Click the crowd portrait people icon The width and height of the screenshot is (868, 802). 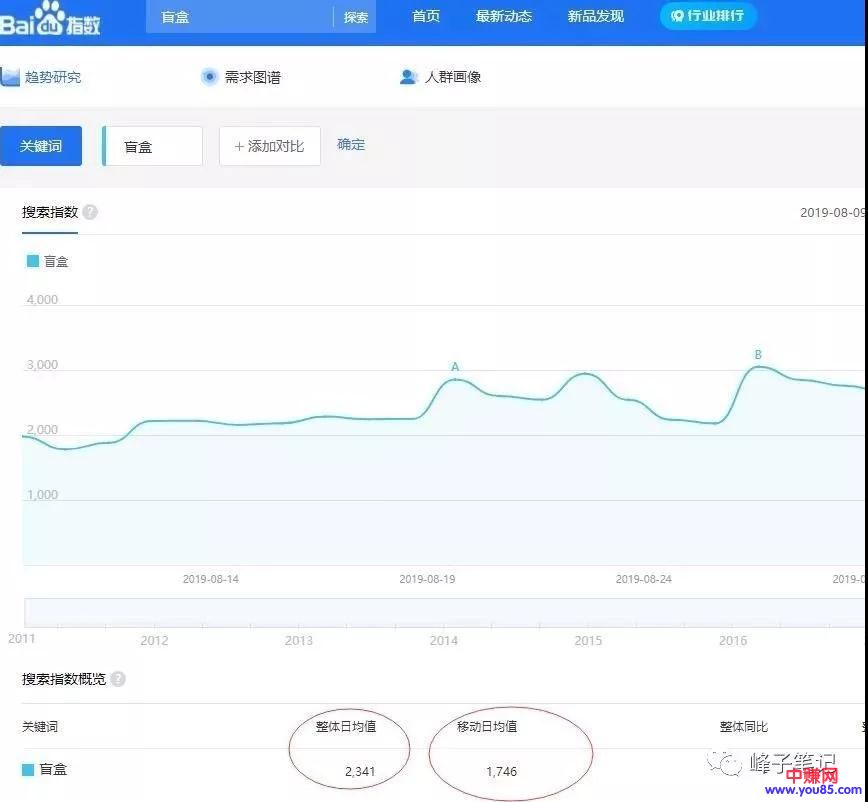click(408, 77)
